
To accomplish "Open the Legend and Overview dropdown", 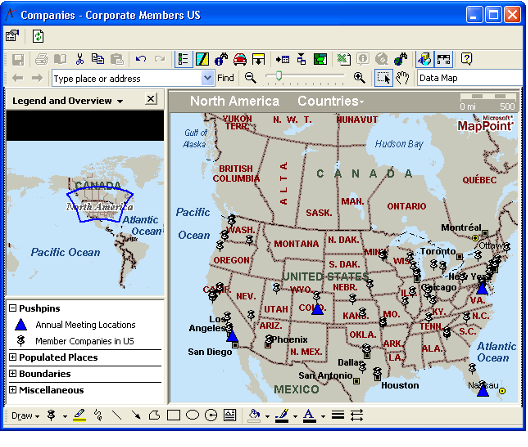I will pyautogui.click(x=120, y=101).
